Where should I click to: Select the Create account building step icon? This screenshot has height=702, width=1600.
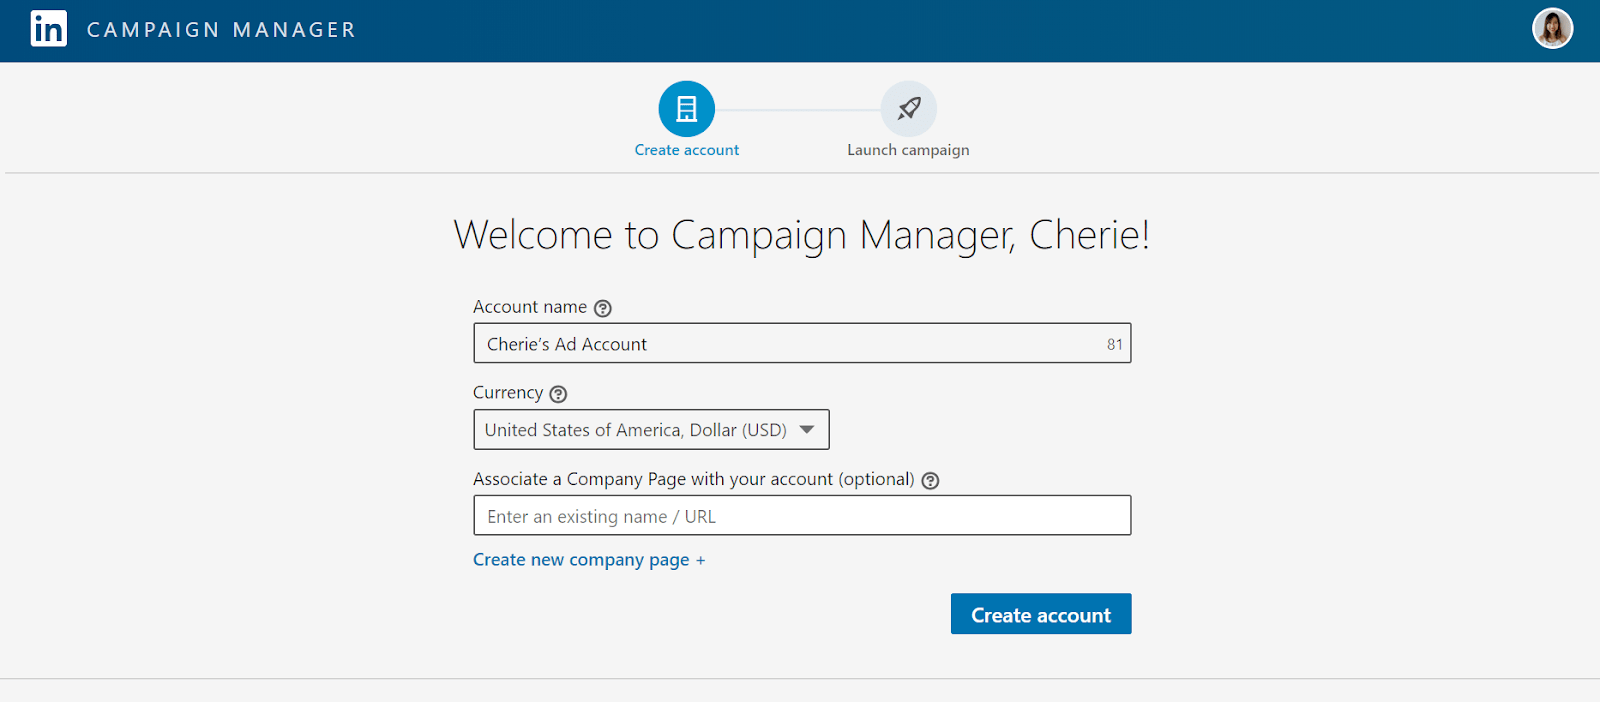(687, 109)
